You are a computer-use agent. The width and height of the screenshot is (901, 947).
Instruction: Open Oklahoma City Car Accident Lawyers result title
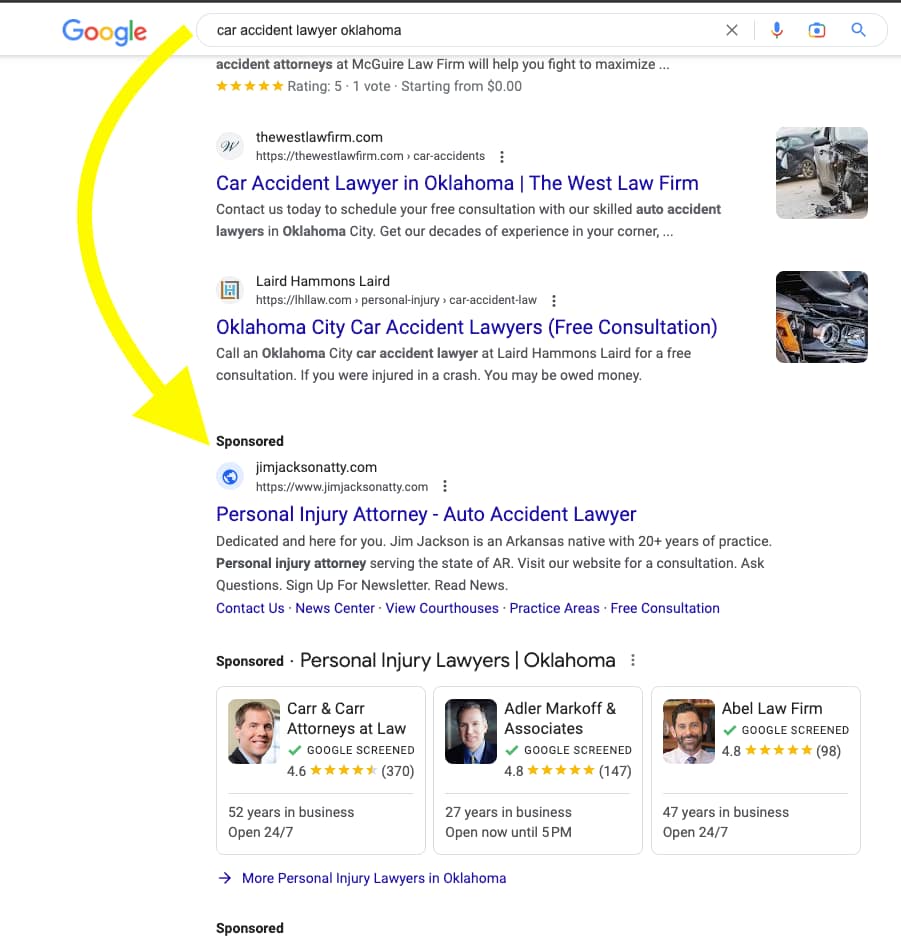point(467,327)
